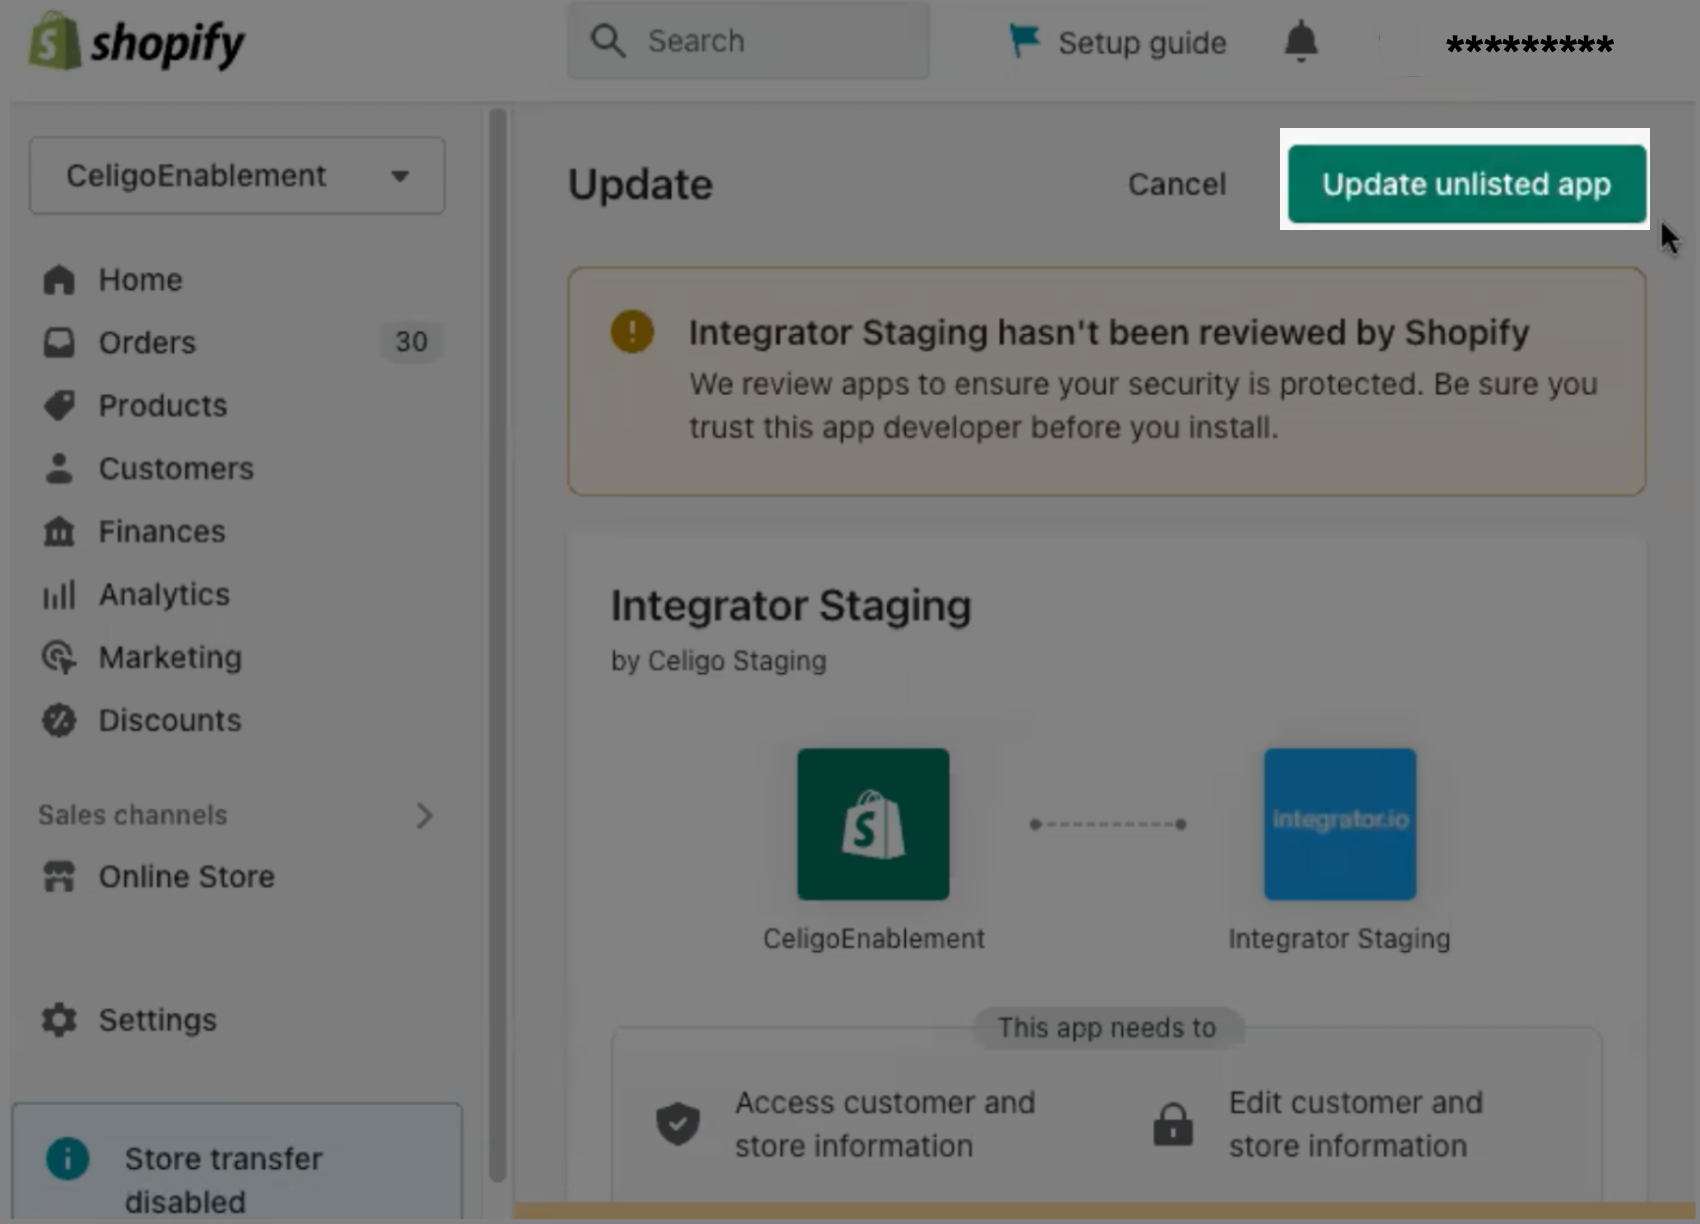Click the Customers person icon

click(x=59, y=468)
